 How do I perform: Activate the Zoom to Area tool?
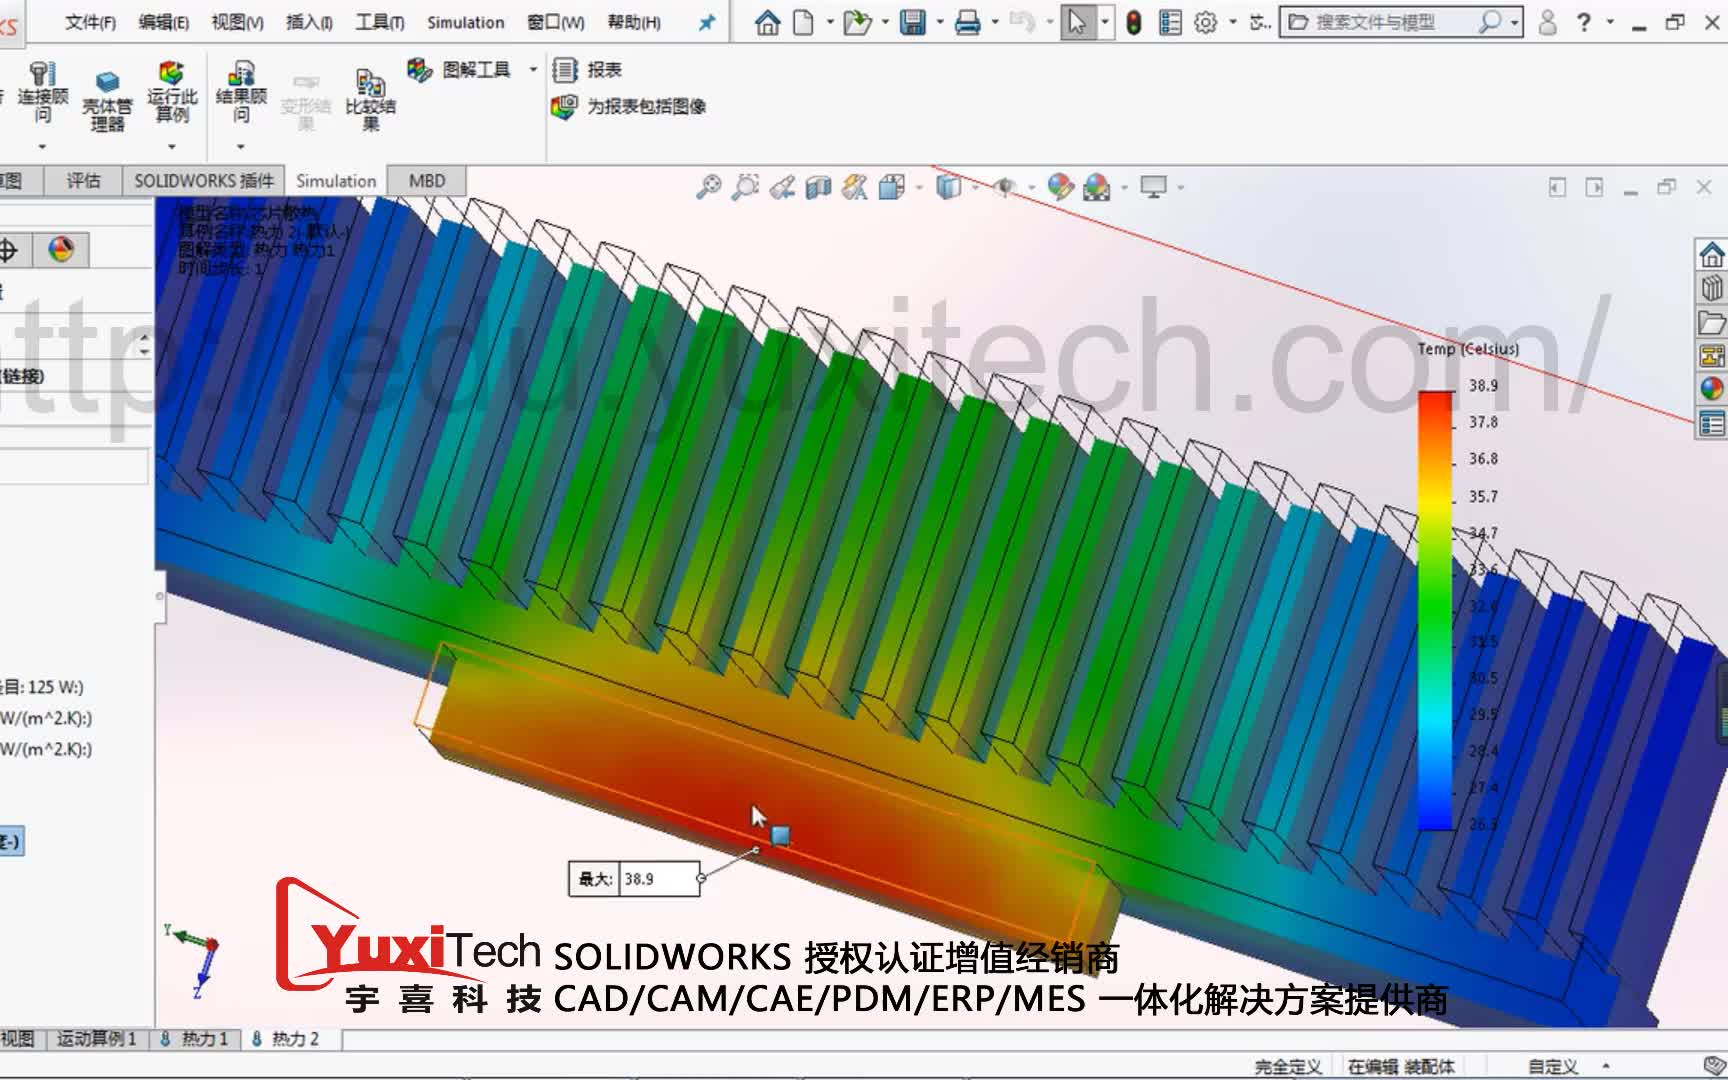tap(745, 187)
